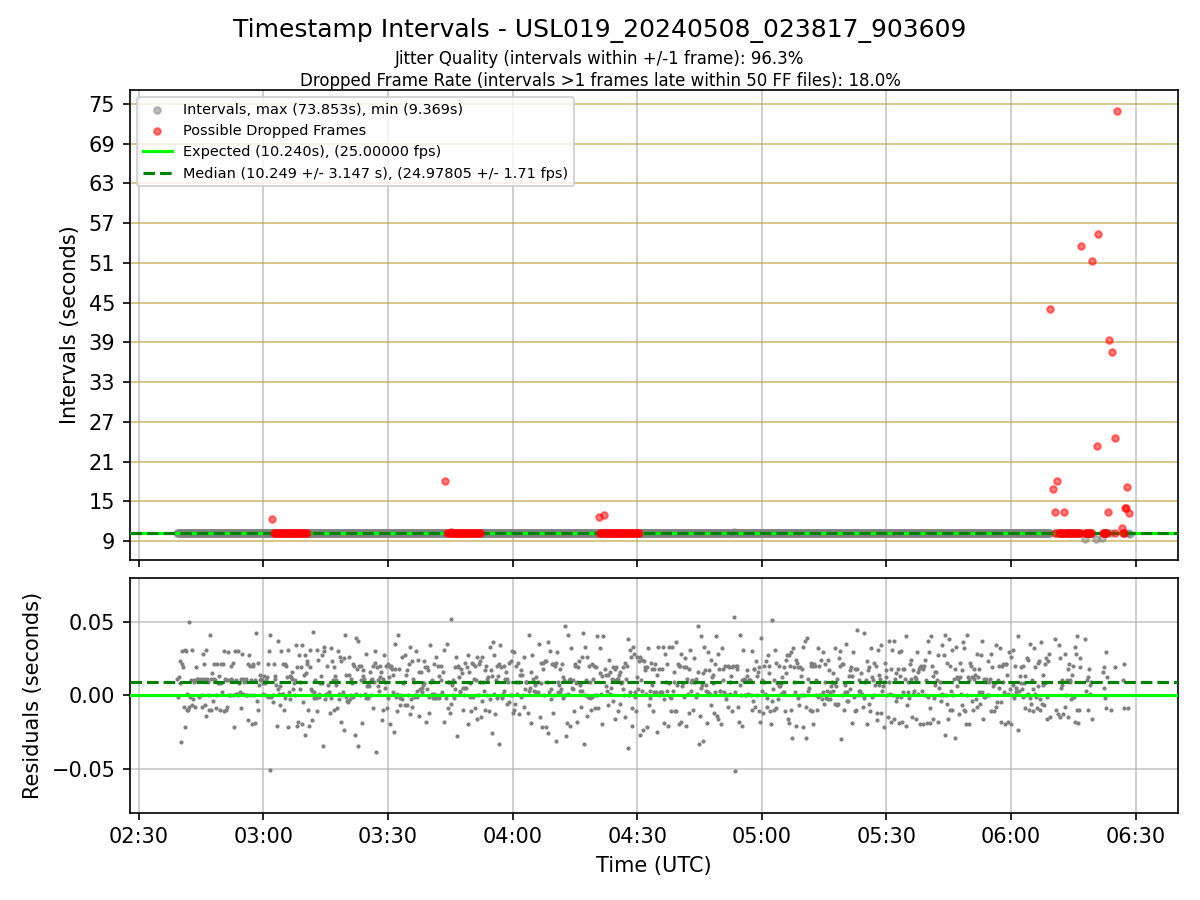
Task: Select the "Jitter Quality" 96.3% subtitle line
Action: [x=599, y=58]
